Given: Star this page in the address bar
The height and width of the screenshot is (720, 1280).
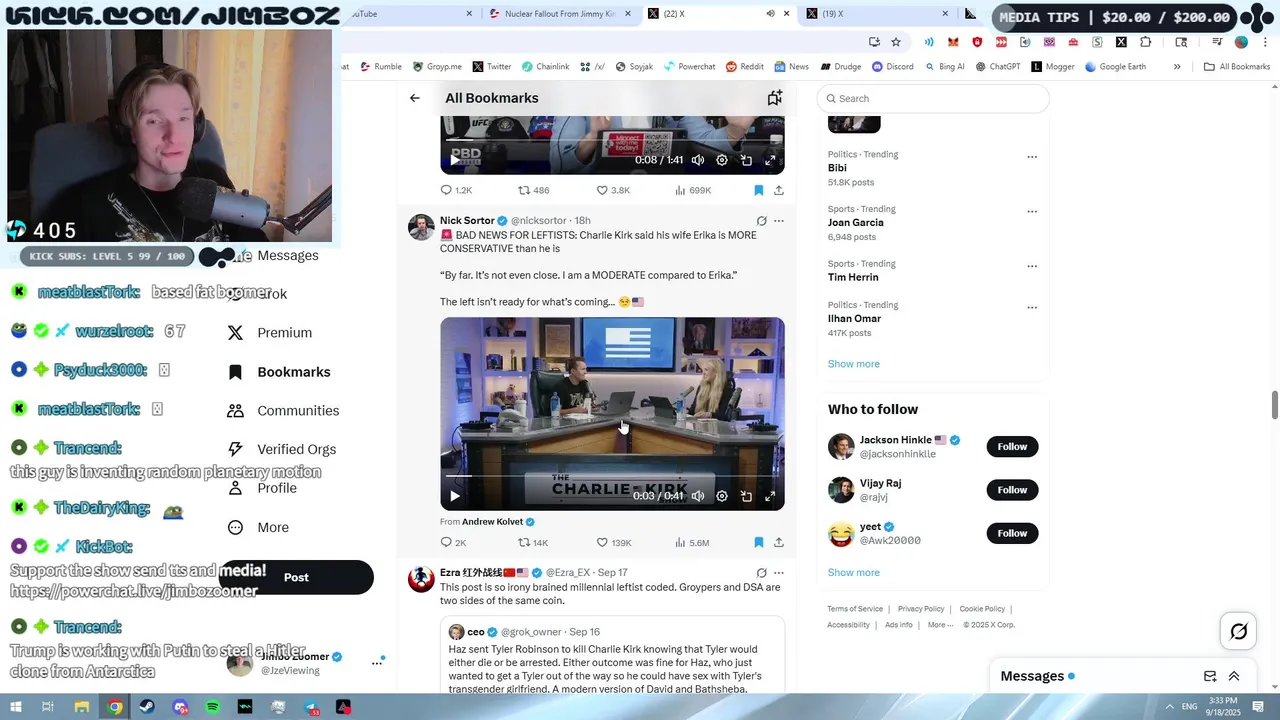Looking at the screenshot, I should pos(896,42).
